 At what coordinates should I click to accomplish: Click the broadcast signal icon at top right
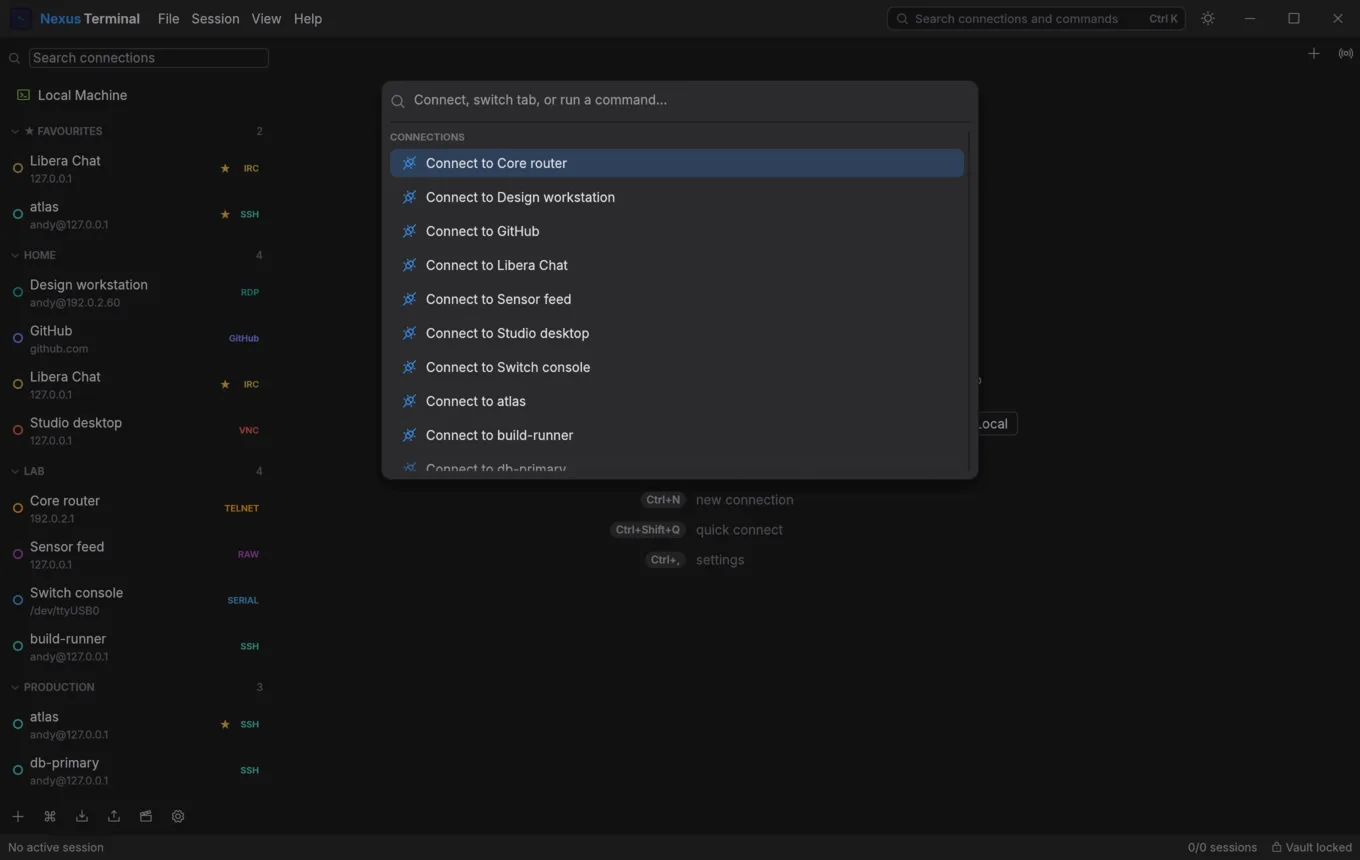pos(1346,54)
